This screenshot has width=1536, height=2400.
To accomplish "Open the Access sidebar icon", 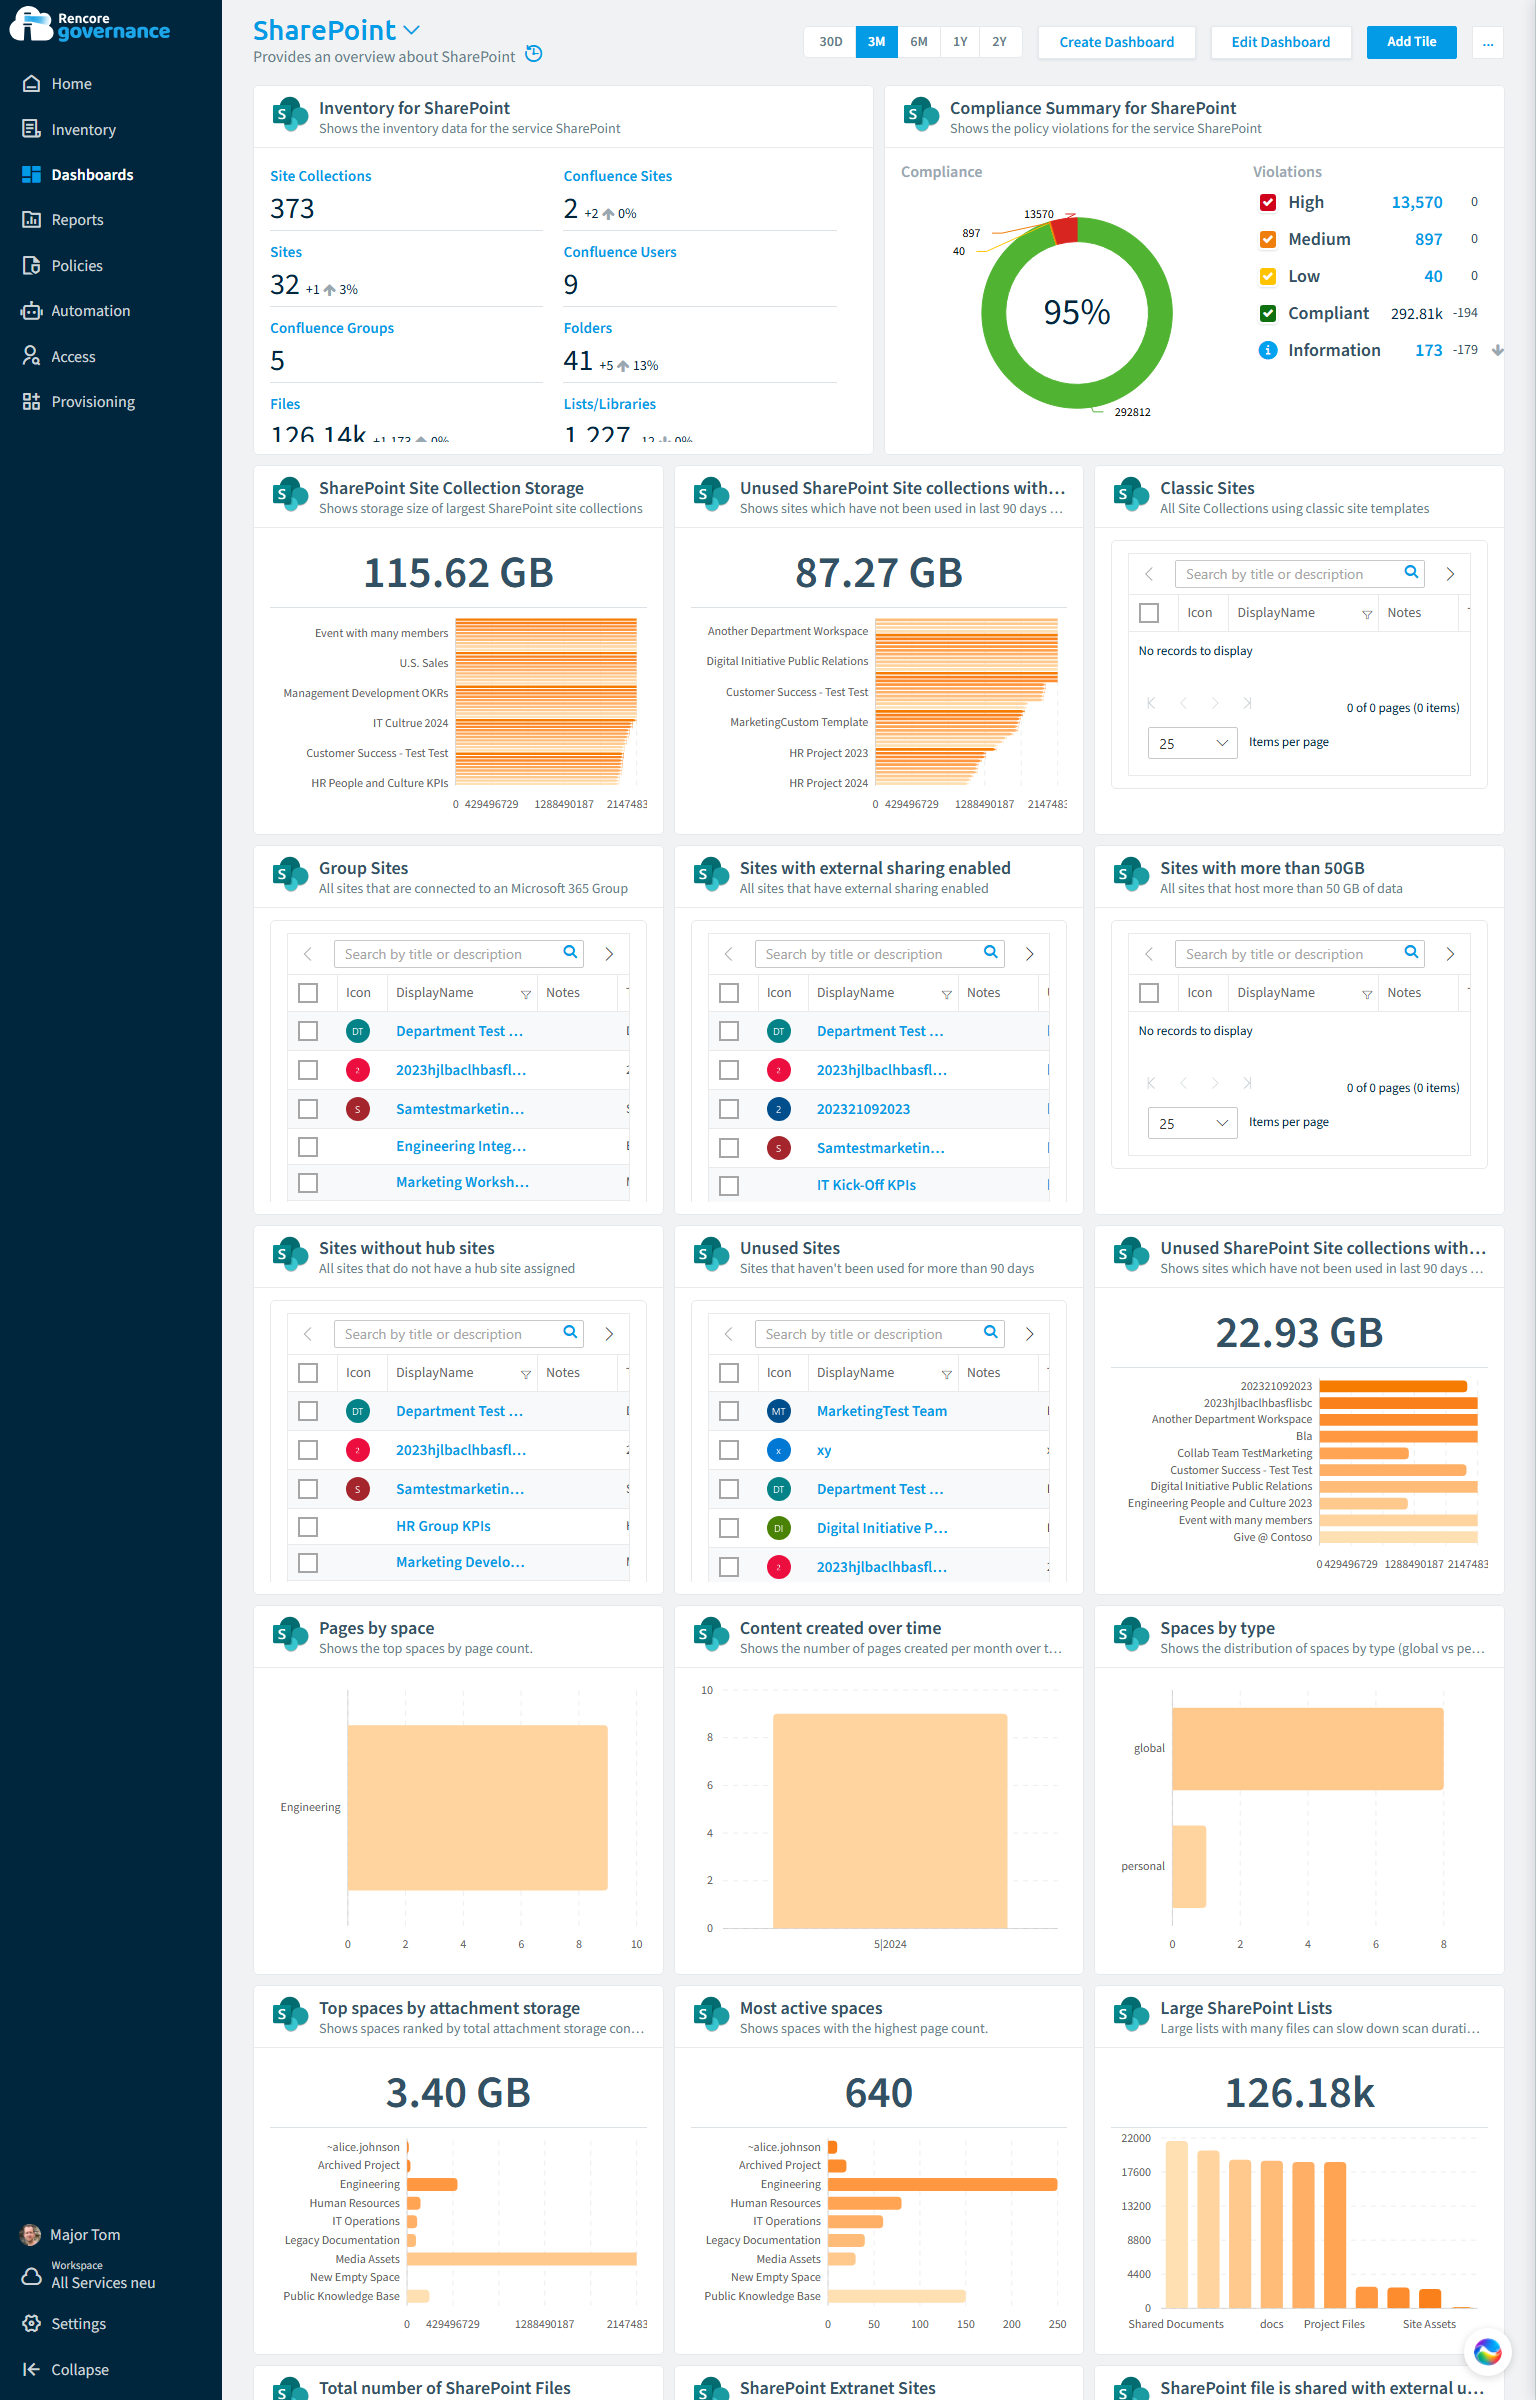I will point(31,357).
